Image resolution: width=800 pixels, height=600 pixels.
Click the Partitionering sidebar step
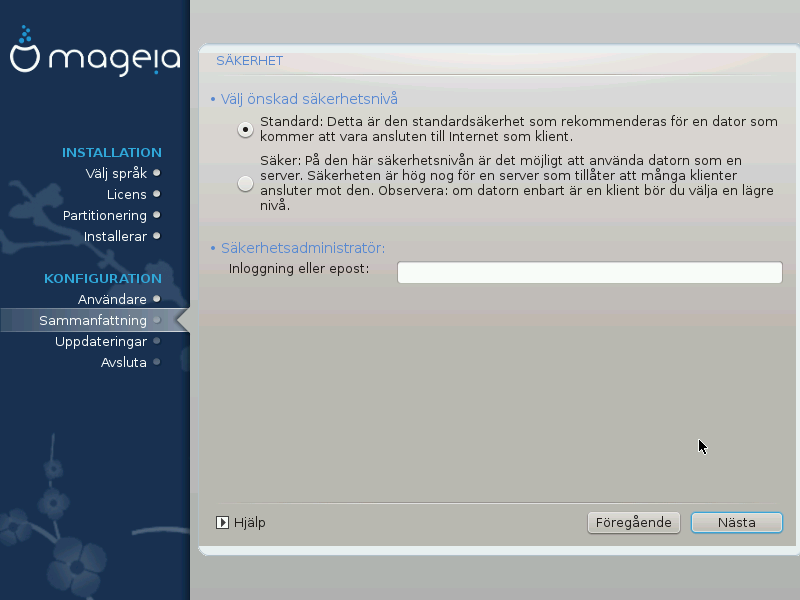(x=105, y=215)
